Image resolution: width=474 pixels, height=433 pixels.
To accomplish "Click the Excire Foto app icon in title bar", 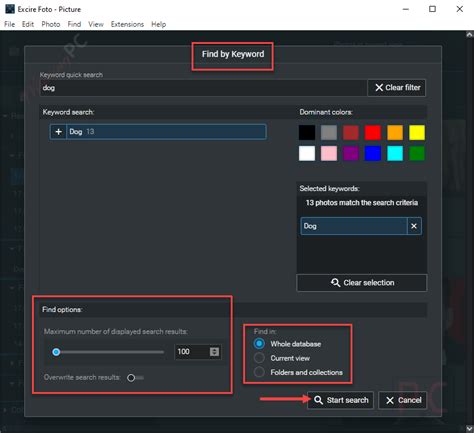I will point(10,9).
